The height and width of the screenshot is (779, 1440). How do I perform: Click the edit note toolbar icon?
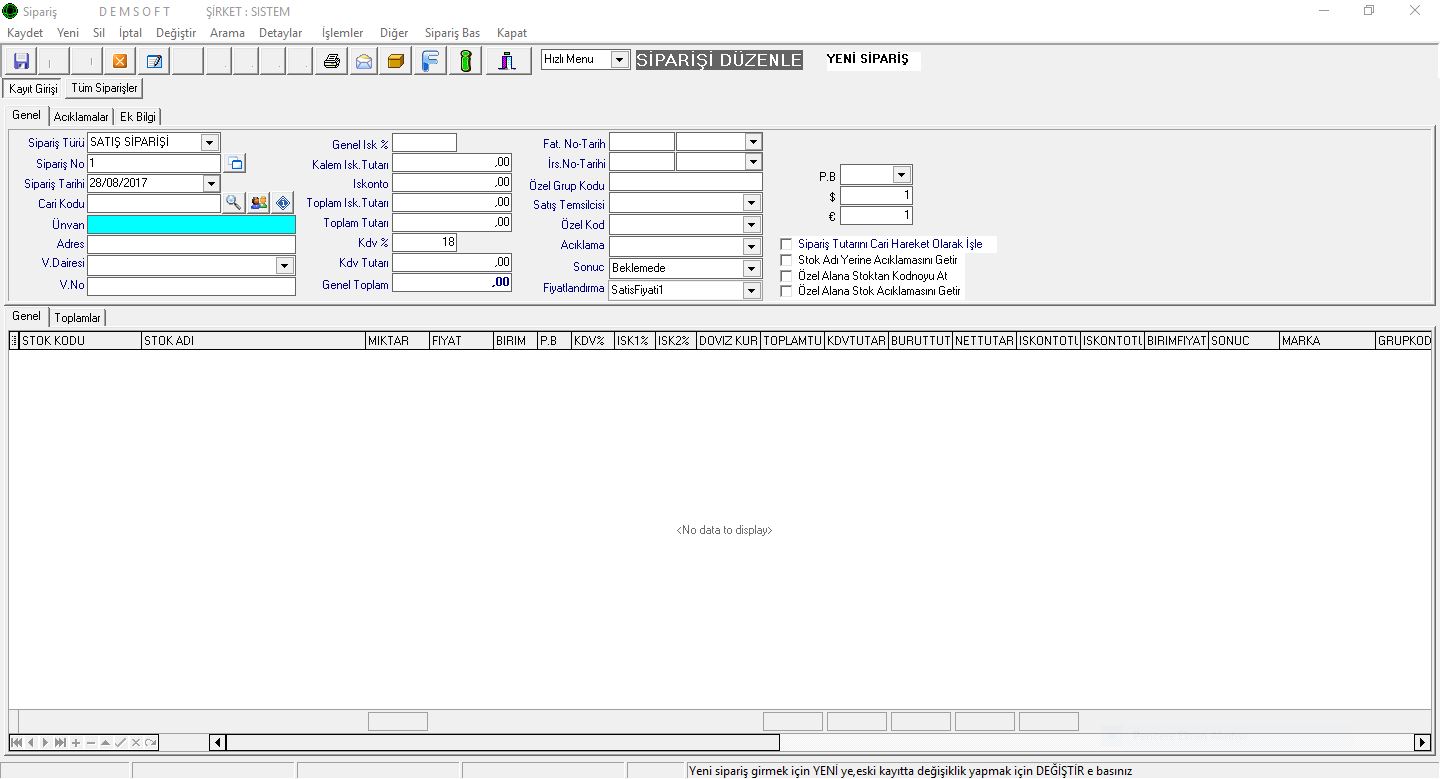point(154,61)
